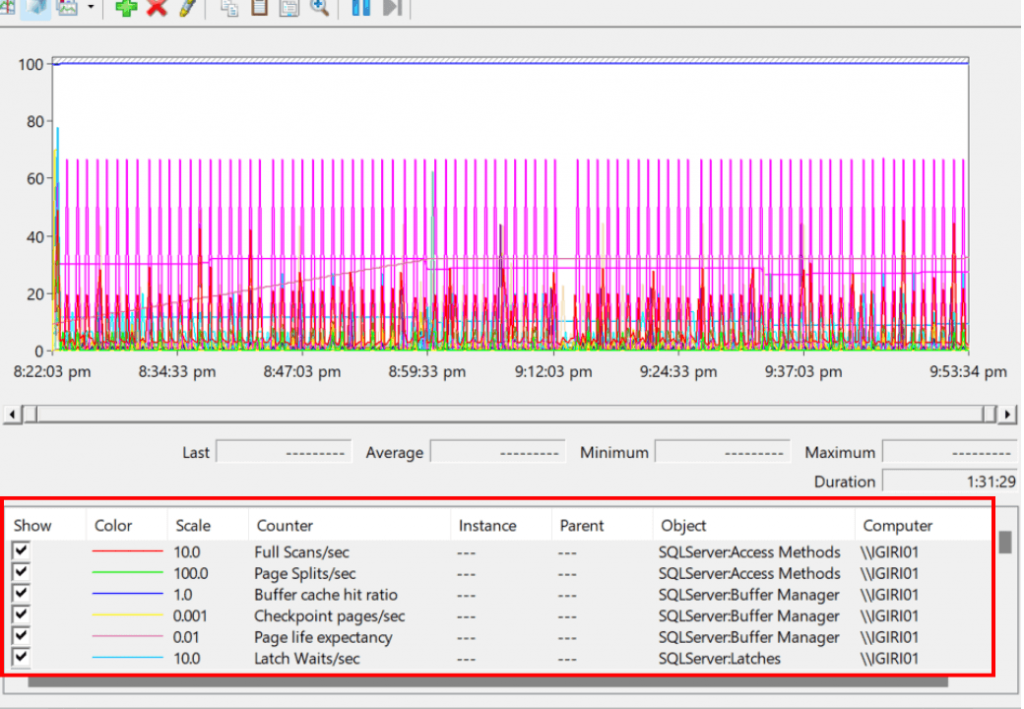
Task: Click the Update Data step icon
Action: pos(392,8)
